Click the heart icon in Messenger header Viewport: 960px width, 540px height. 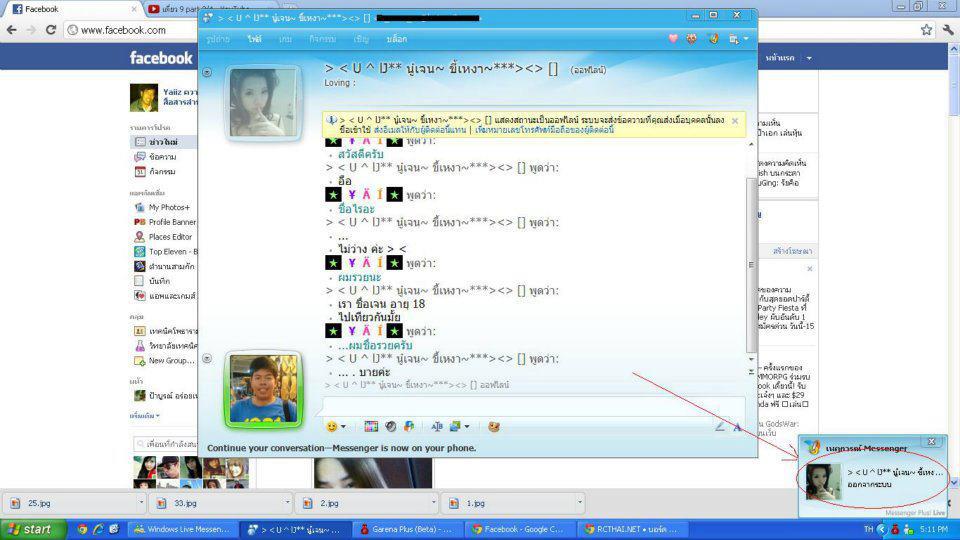point(673,39)
